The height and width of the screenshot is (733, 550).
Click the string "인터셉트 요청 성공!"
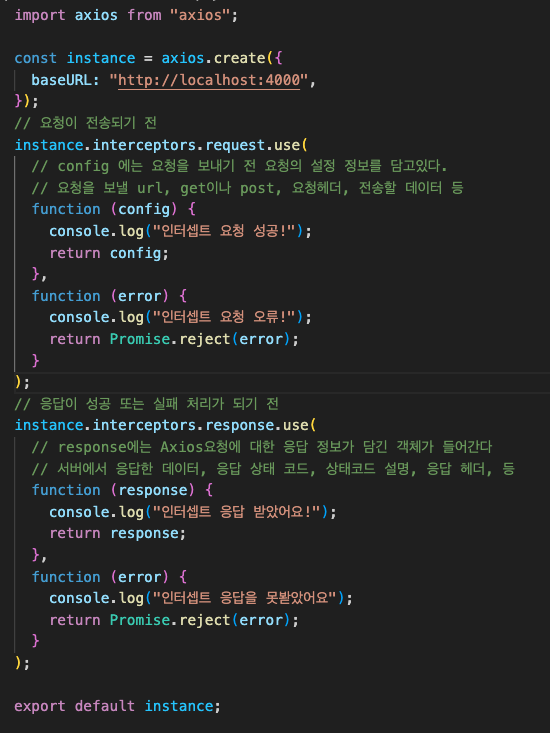click(224, 231)
